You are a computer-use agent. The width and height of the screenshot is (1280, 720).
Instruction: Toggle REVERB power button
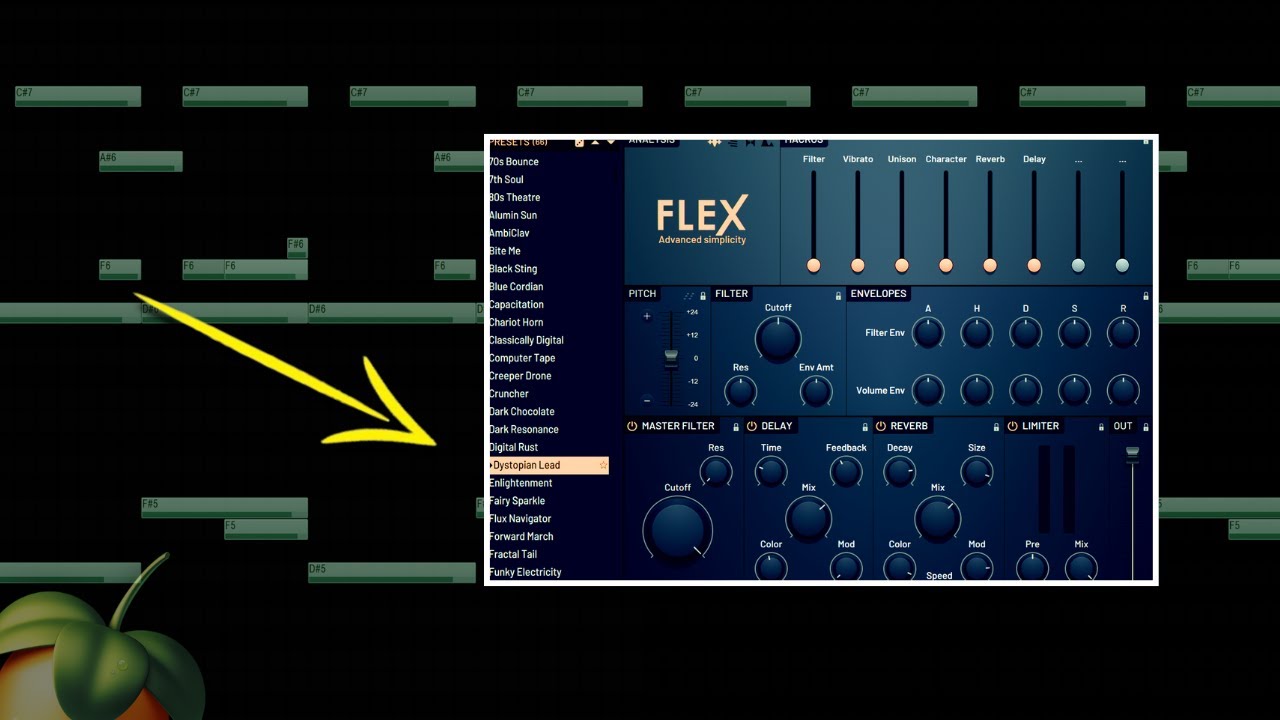(x=881, y=426)
